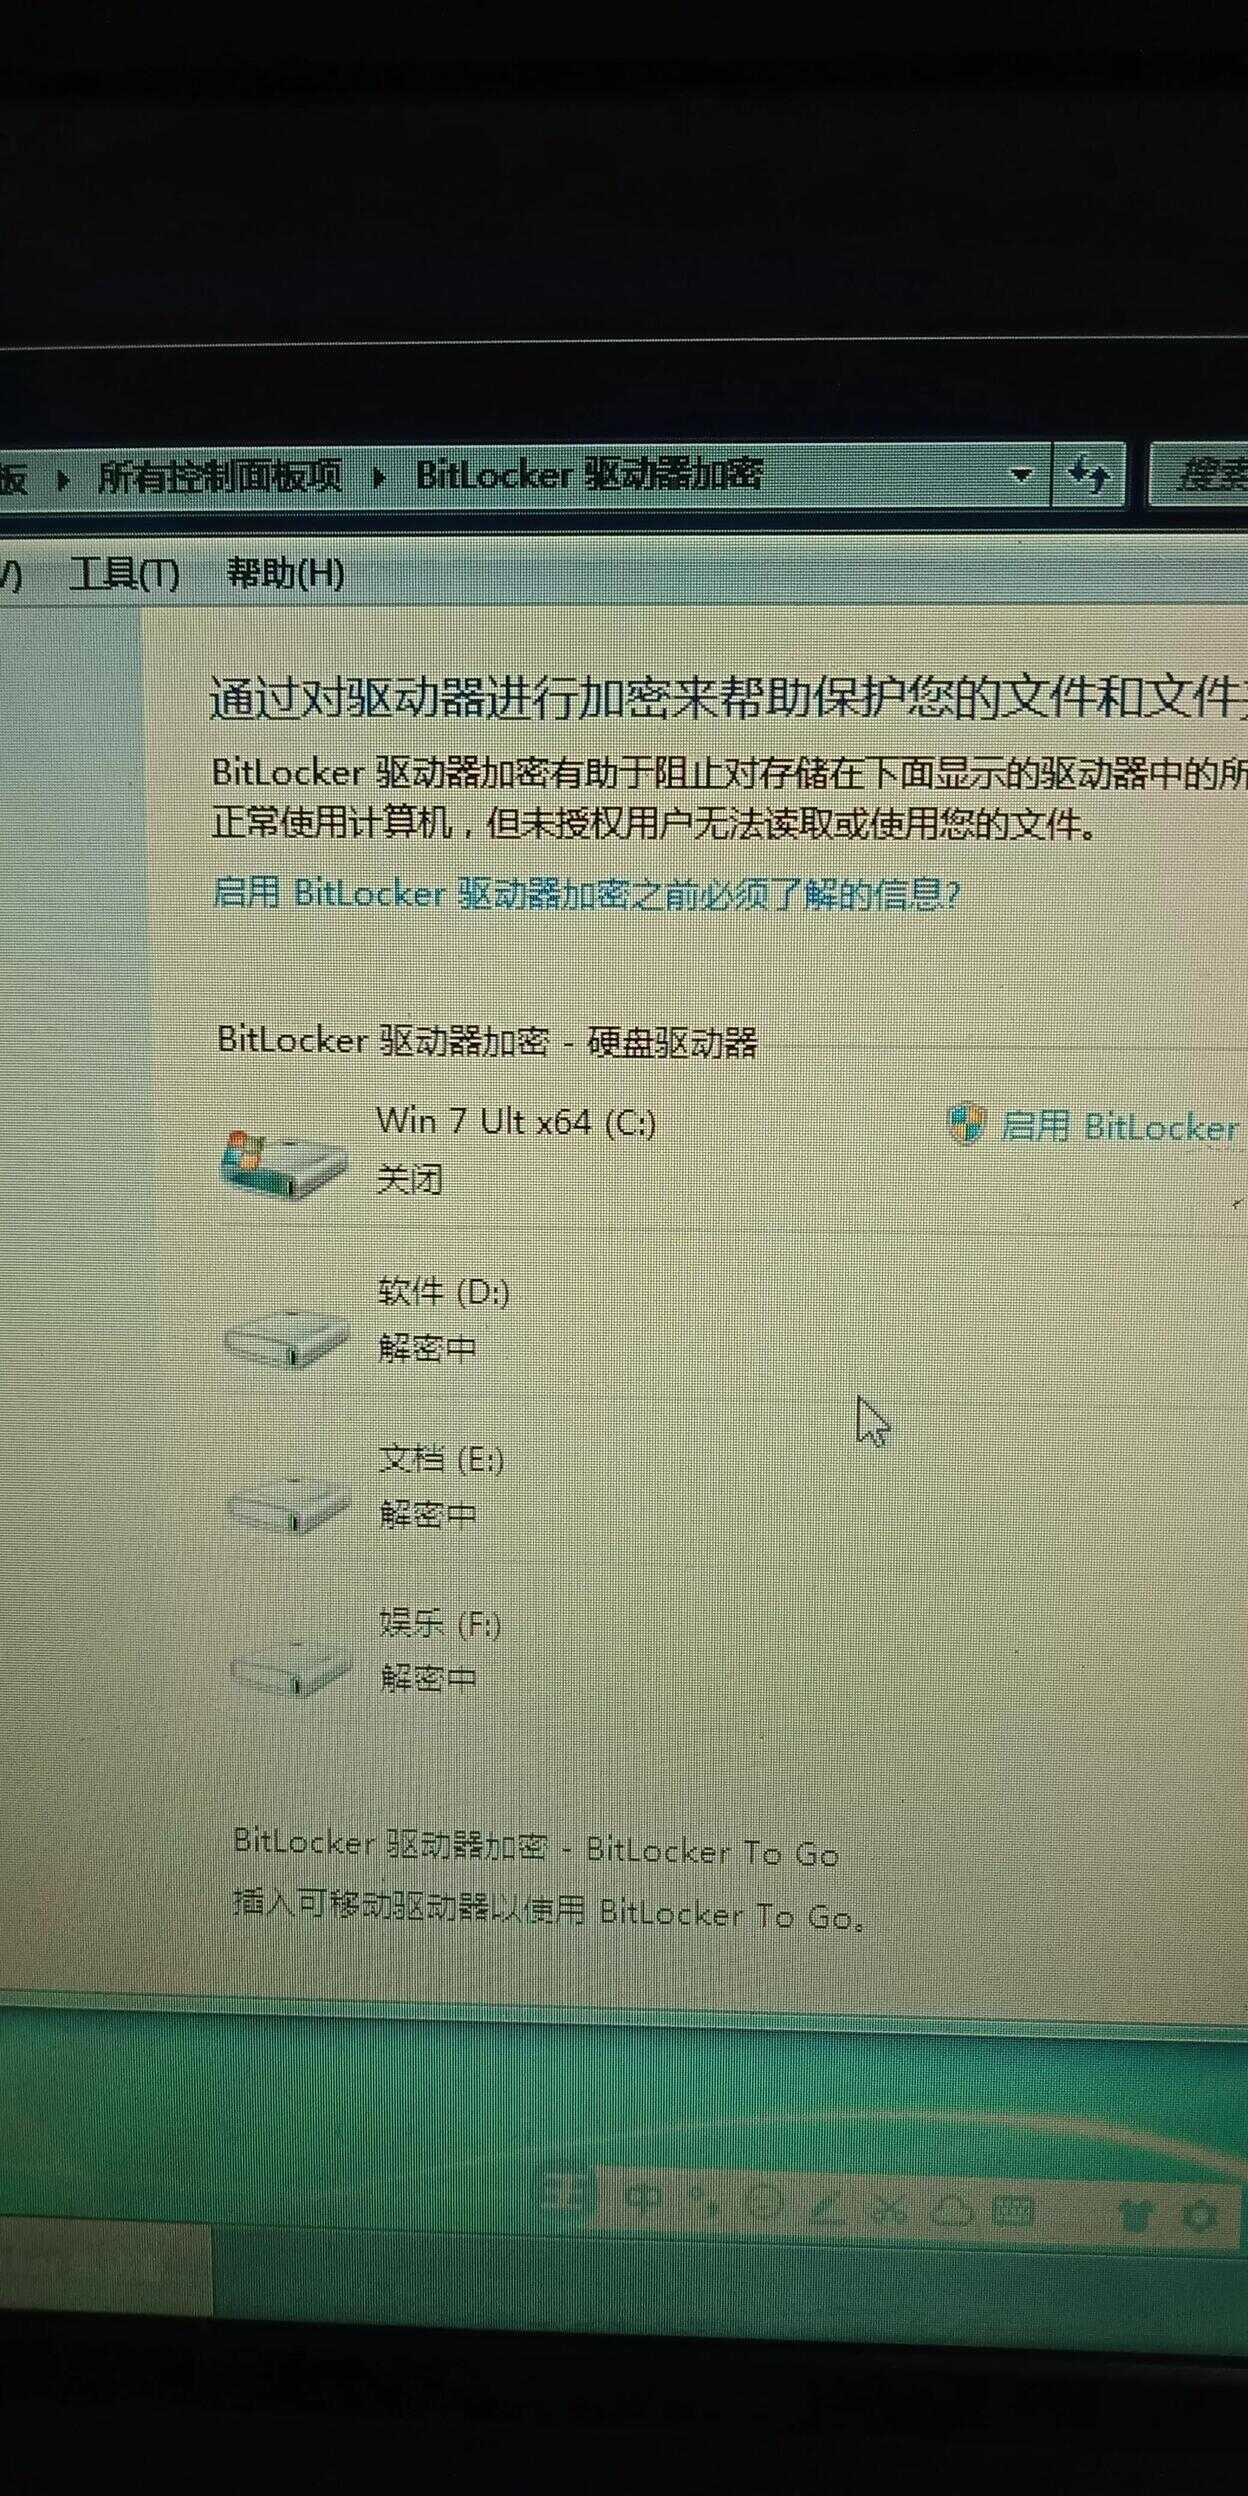Screen dimensions: 1248x2496
Task: Click the 启用 BitLocker link for C drive
Action: coord(1120,1127)
